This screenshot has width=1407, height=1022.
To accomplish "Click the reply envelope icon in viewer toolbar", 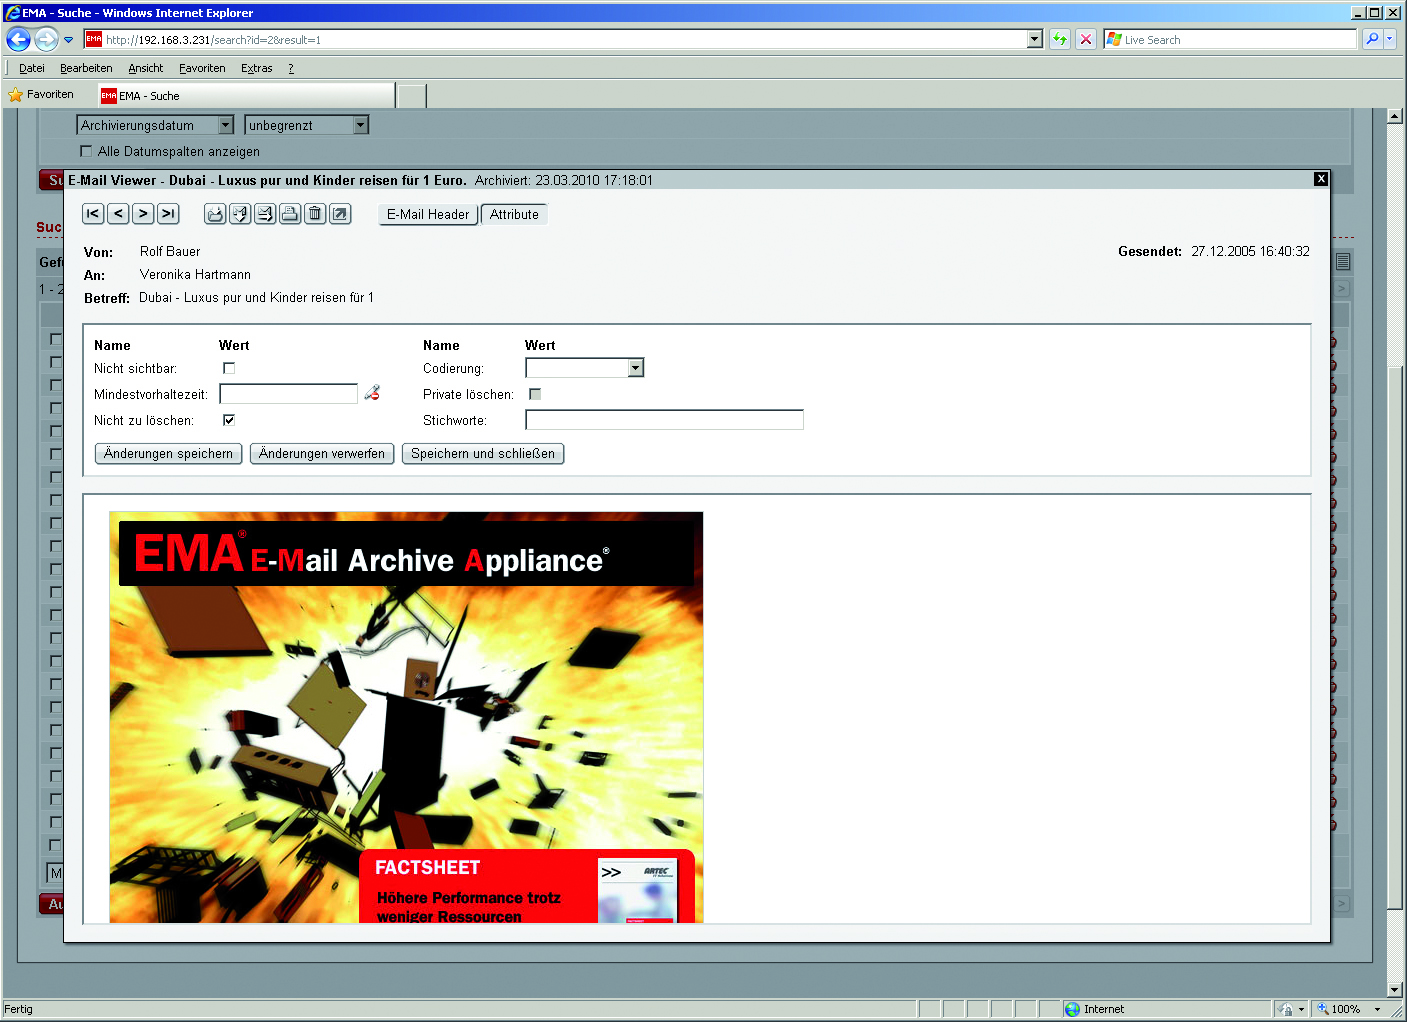I will coord(240,214).
